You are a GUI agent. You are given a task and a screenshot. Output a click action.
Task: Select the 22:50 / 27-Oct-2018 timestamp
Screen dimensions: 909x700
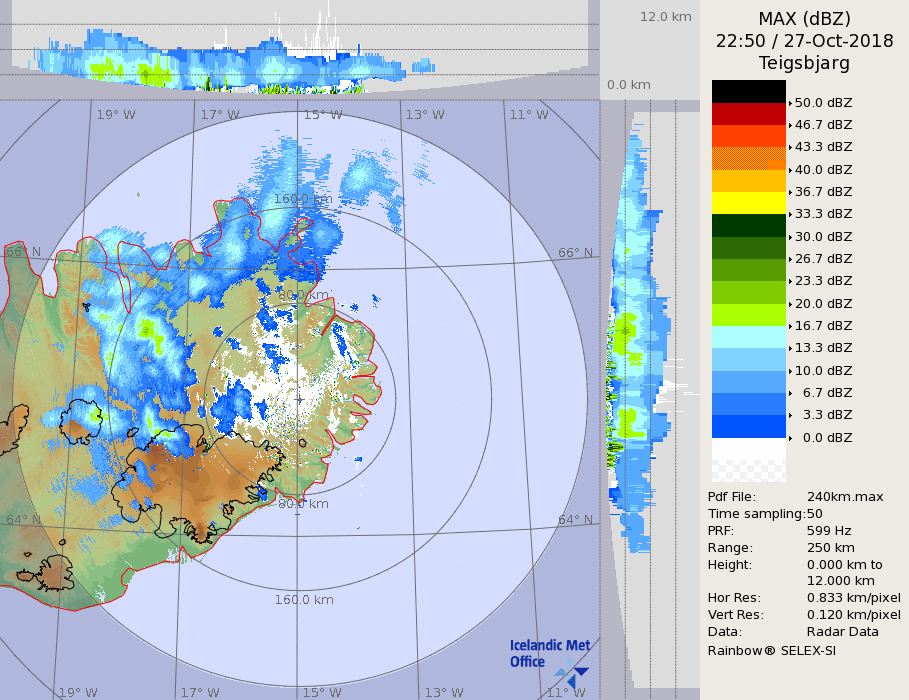(x=804, y=41)
